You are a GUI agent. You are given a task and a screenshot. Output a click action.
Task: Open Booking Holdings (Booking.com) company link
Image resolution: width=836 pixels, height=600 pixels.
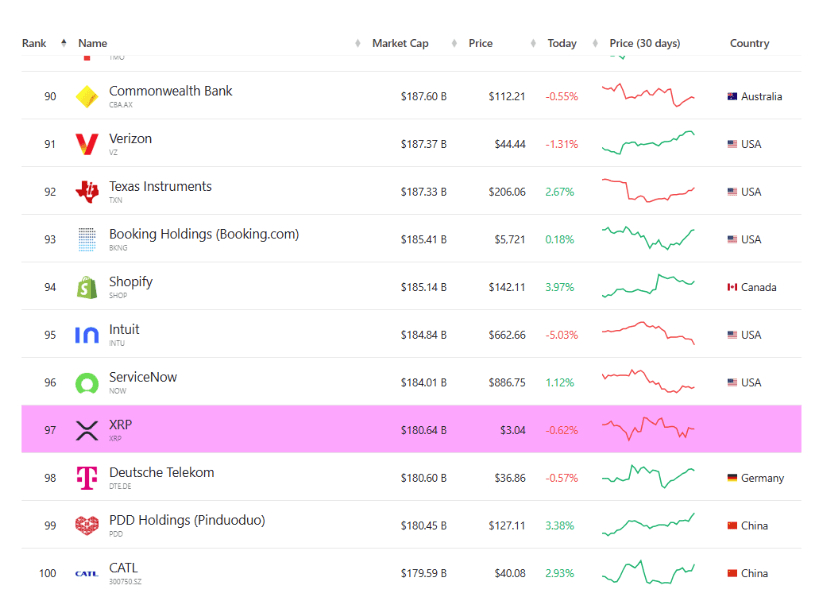point(204,235)
